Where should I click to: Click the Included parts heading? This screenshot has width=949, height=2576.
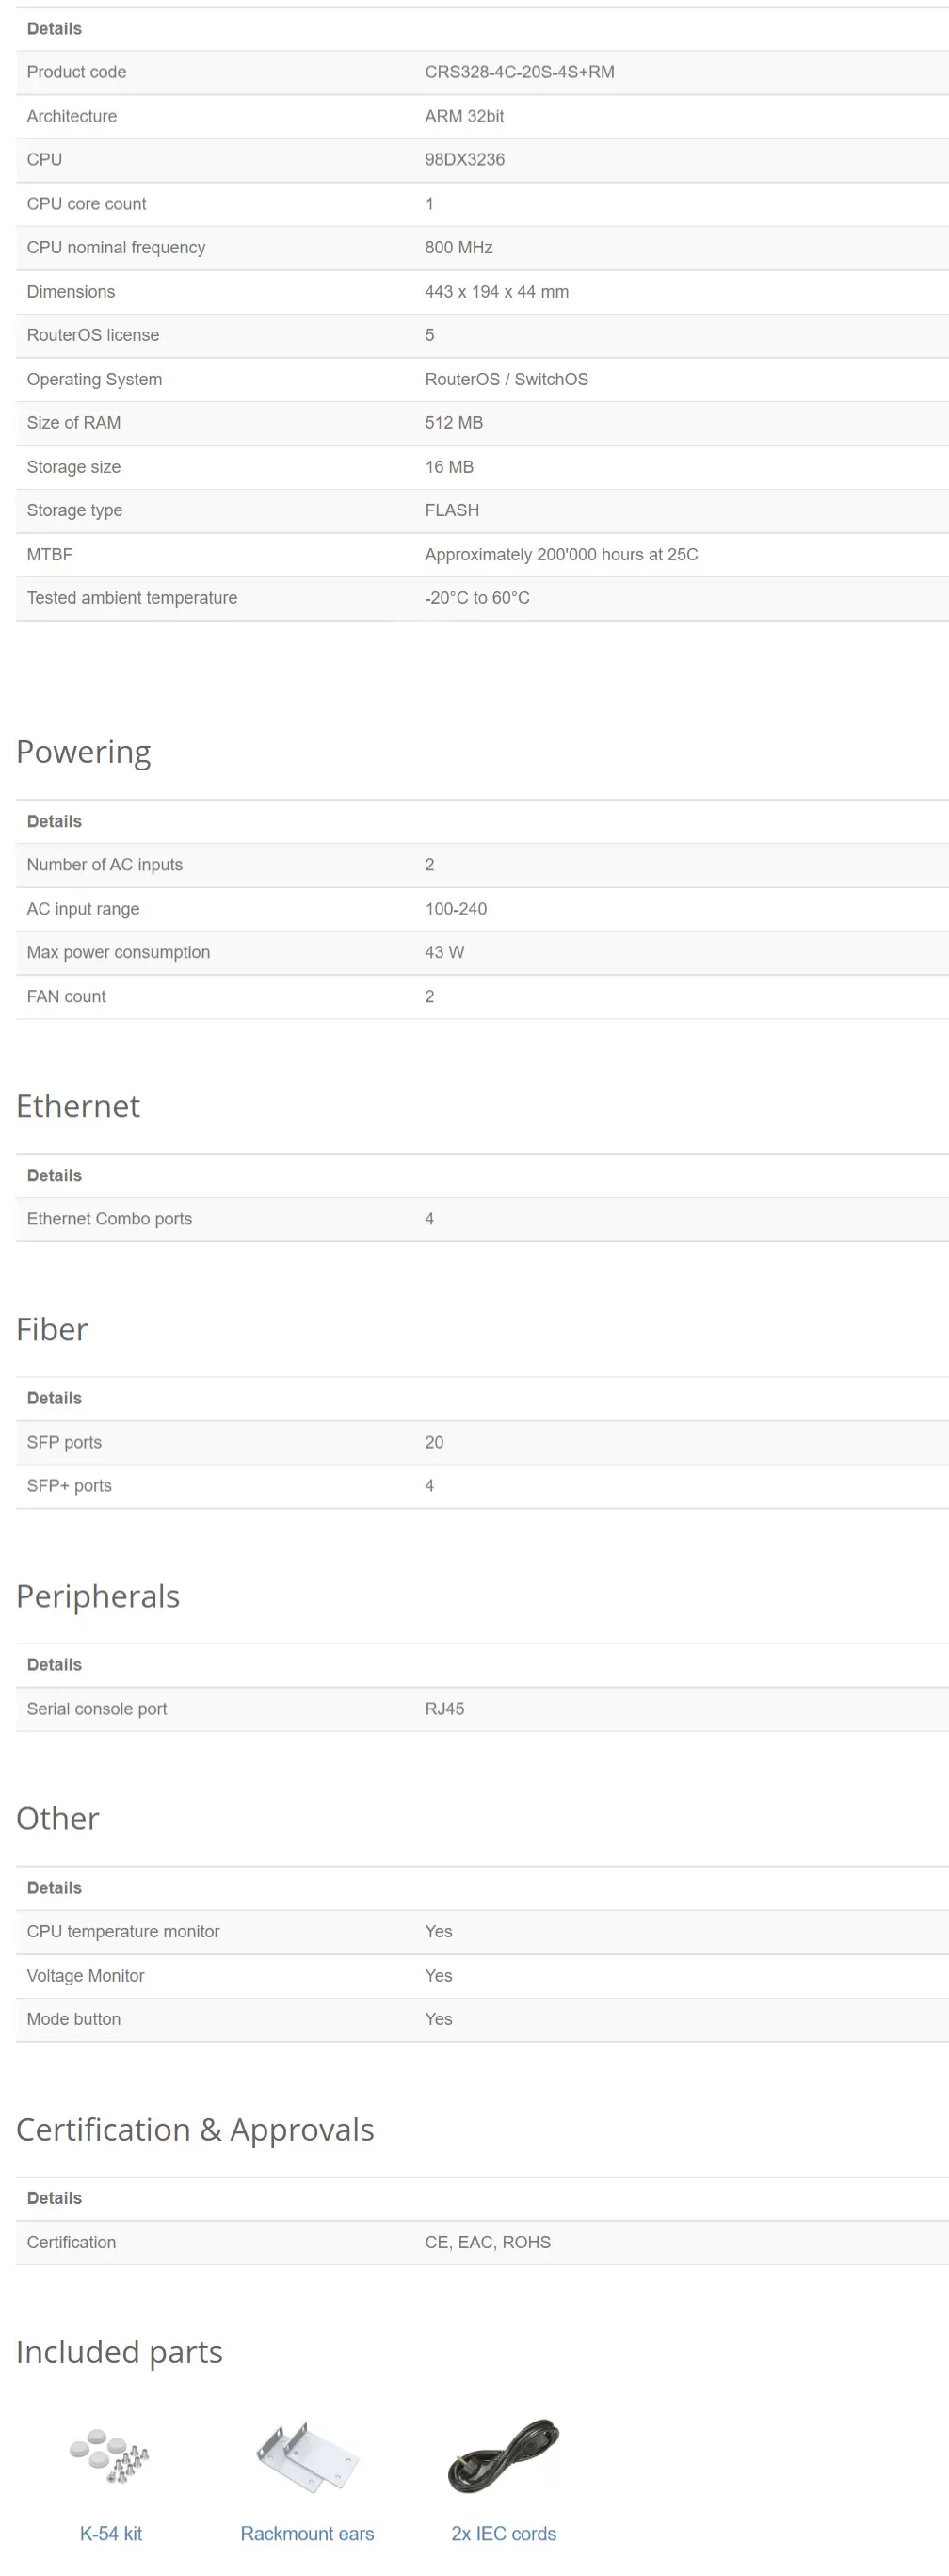119,2352
